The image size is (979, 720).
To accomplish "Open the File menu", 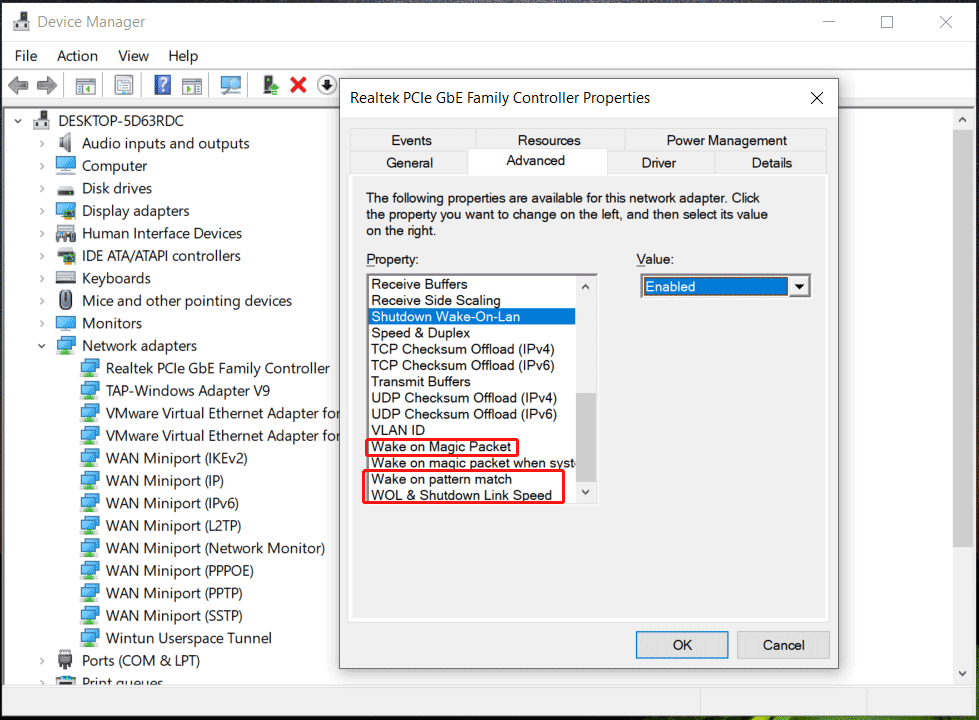I will pos(26,56).
